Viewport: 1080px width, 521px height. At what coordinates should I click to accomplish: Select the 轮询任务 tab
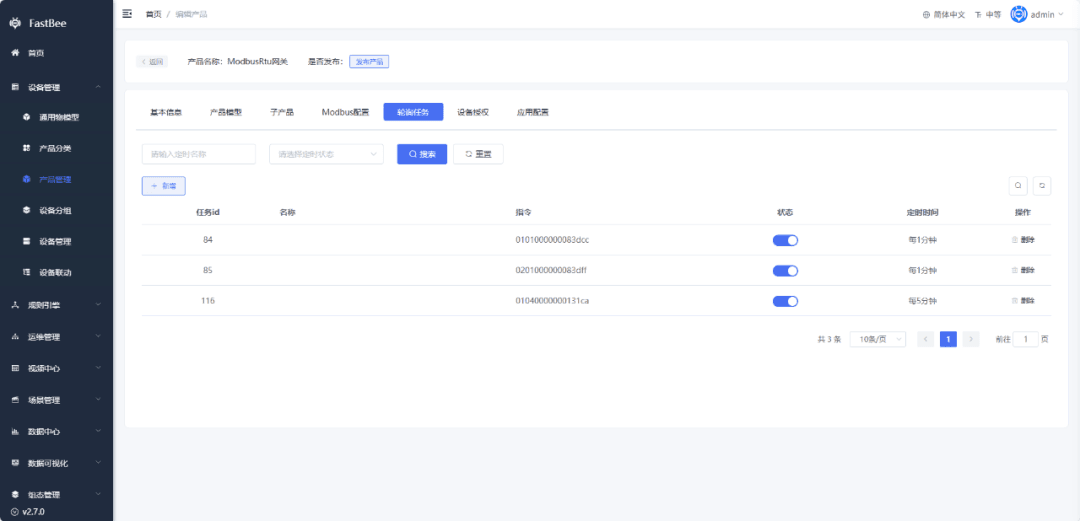tap(413, 112)
